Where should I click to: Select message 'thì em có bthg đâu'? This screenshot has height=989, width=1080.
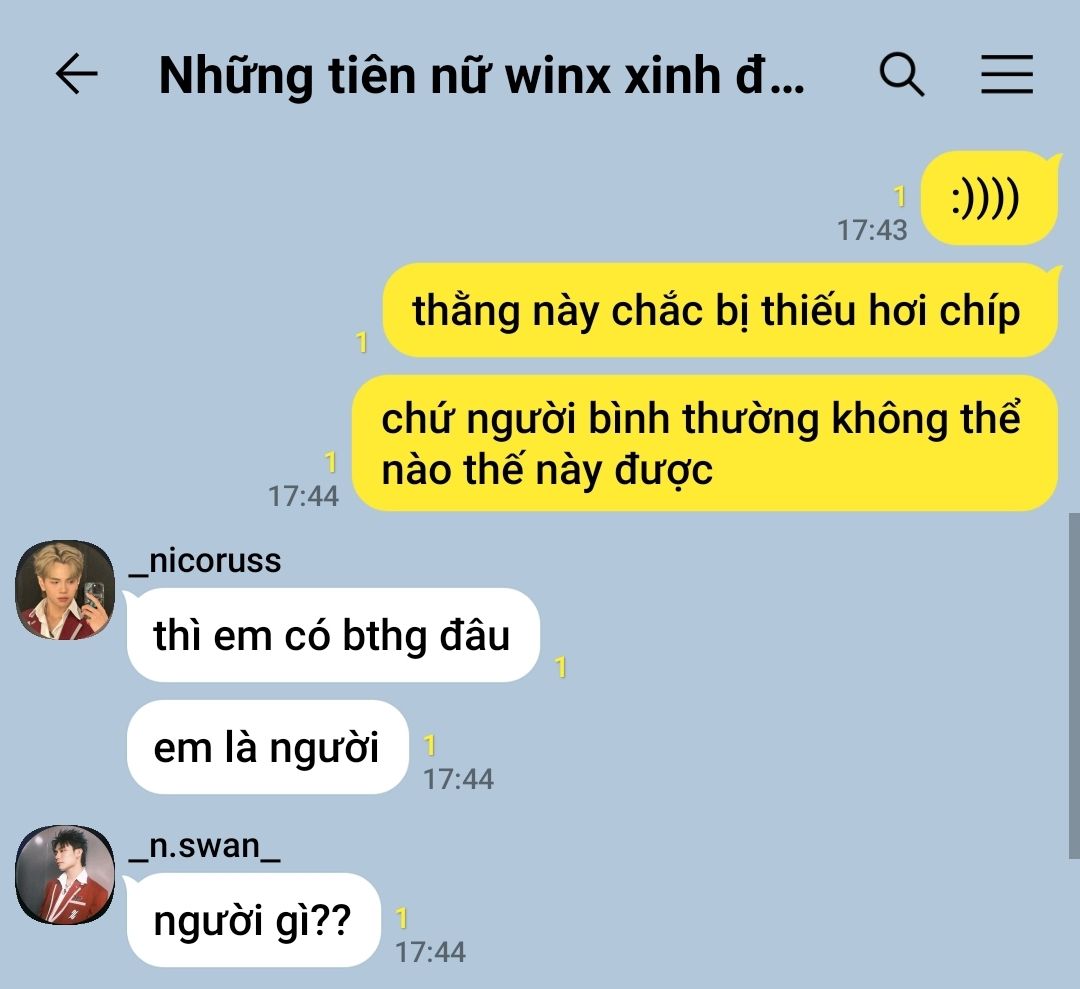click(x=333, y=635)
